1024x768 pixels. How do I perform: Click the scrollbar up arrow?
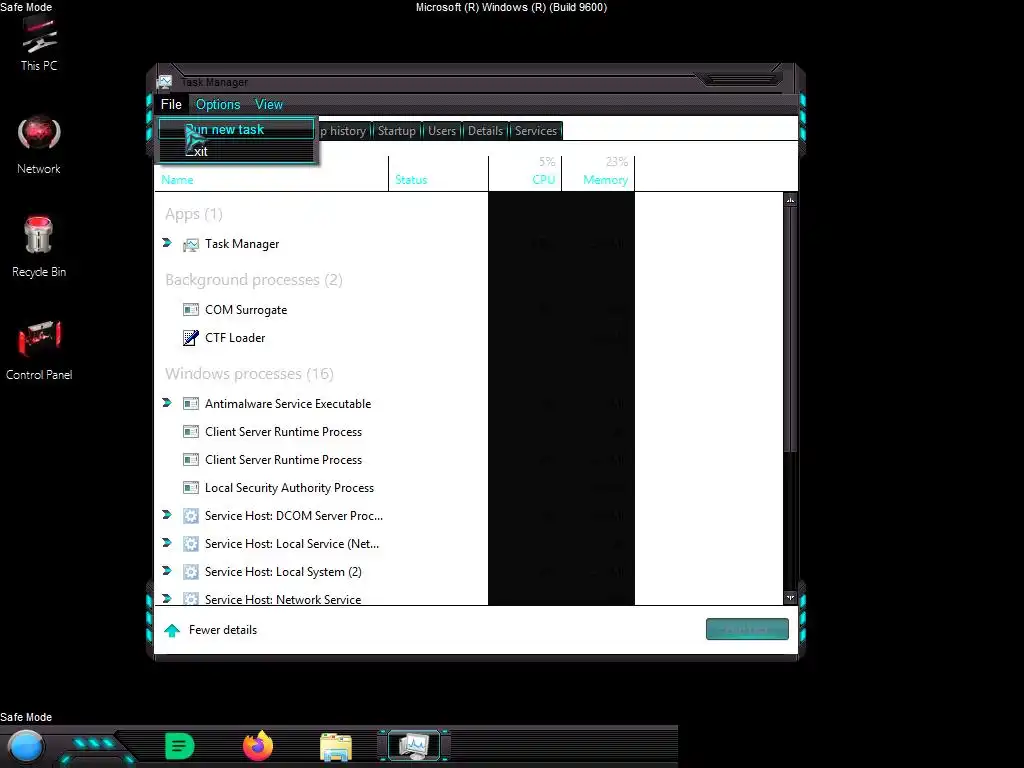pos(790,200)
